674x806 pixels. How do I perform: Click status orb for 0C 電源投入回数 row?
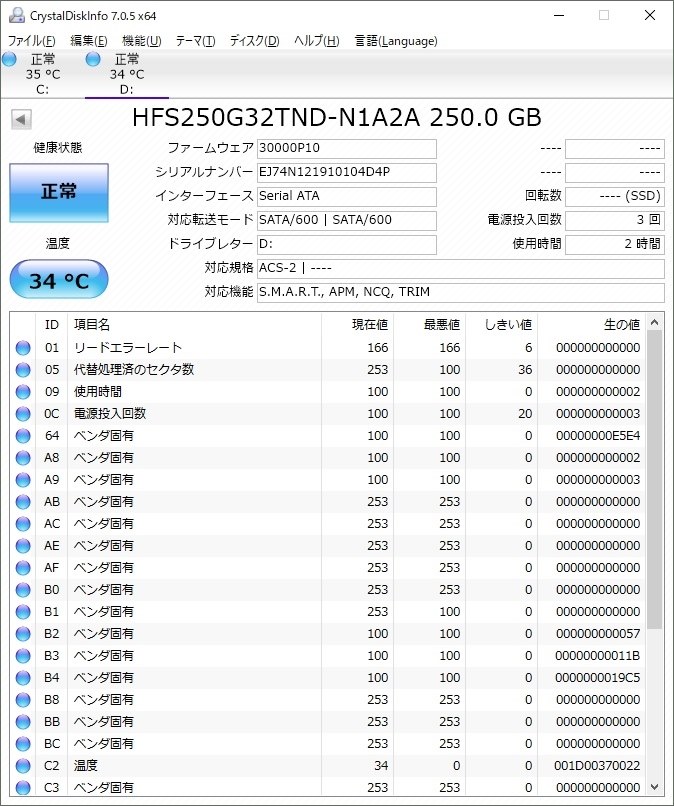pos(23,414)
